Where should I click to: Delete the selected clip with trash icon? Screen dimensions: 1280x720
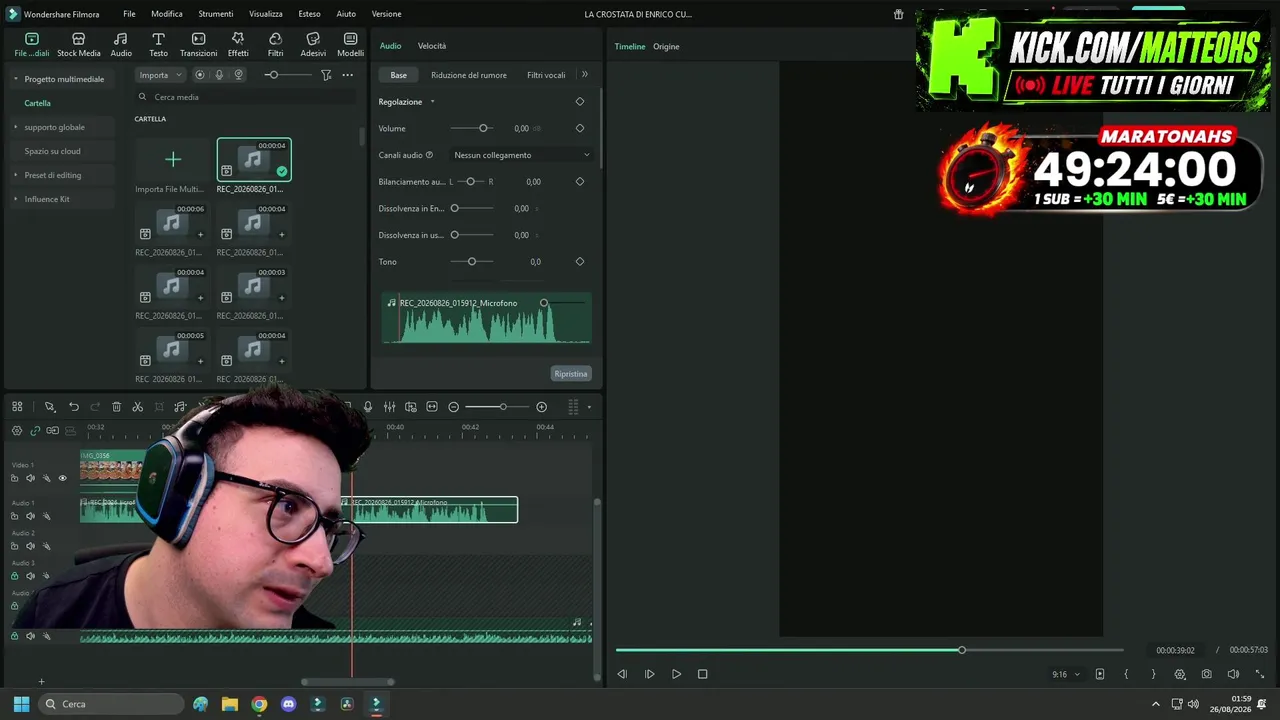(x=116, y=407)
